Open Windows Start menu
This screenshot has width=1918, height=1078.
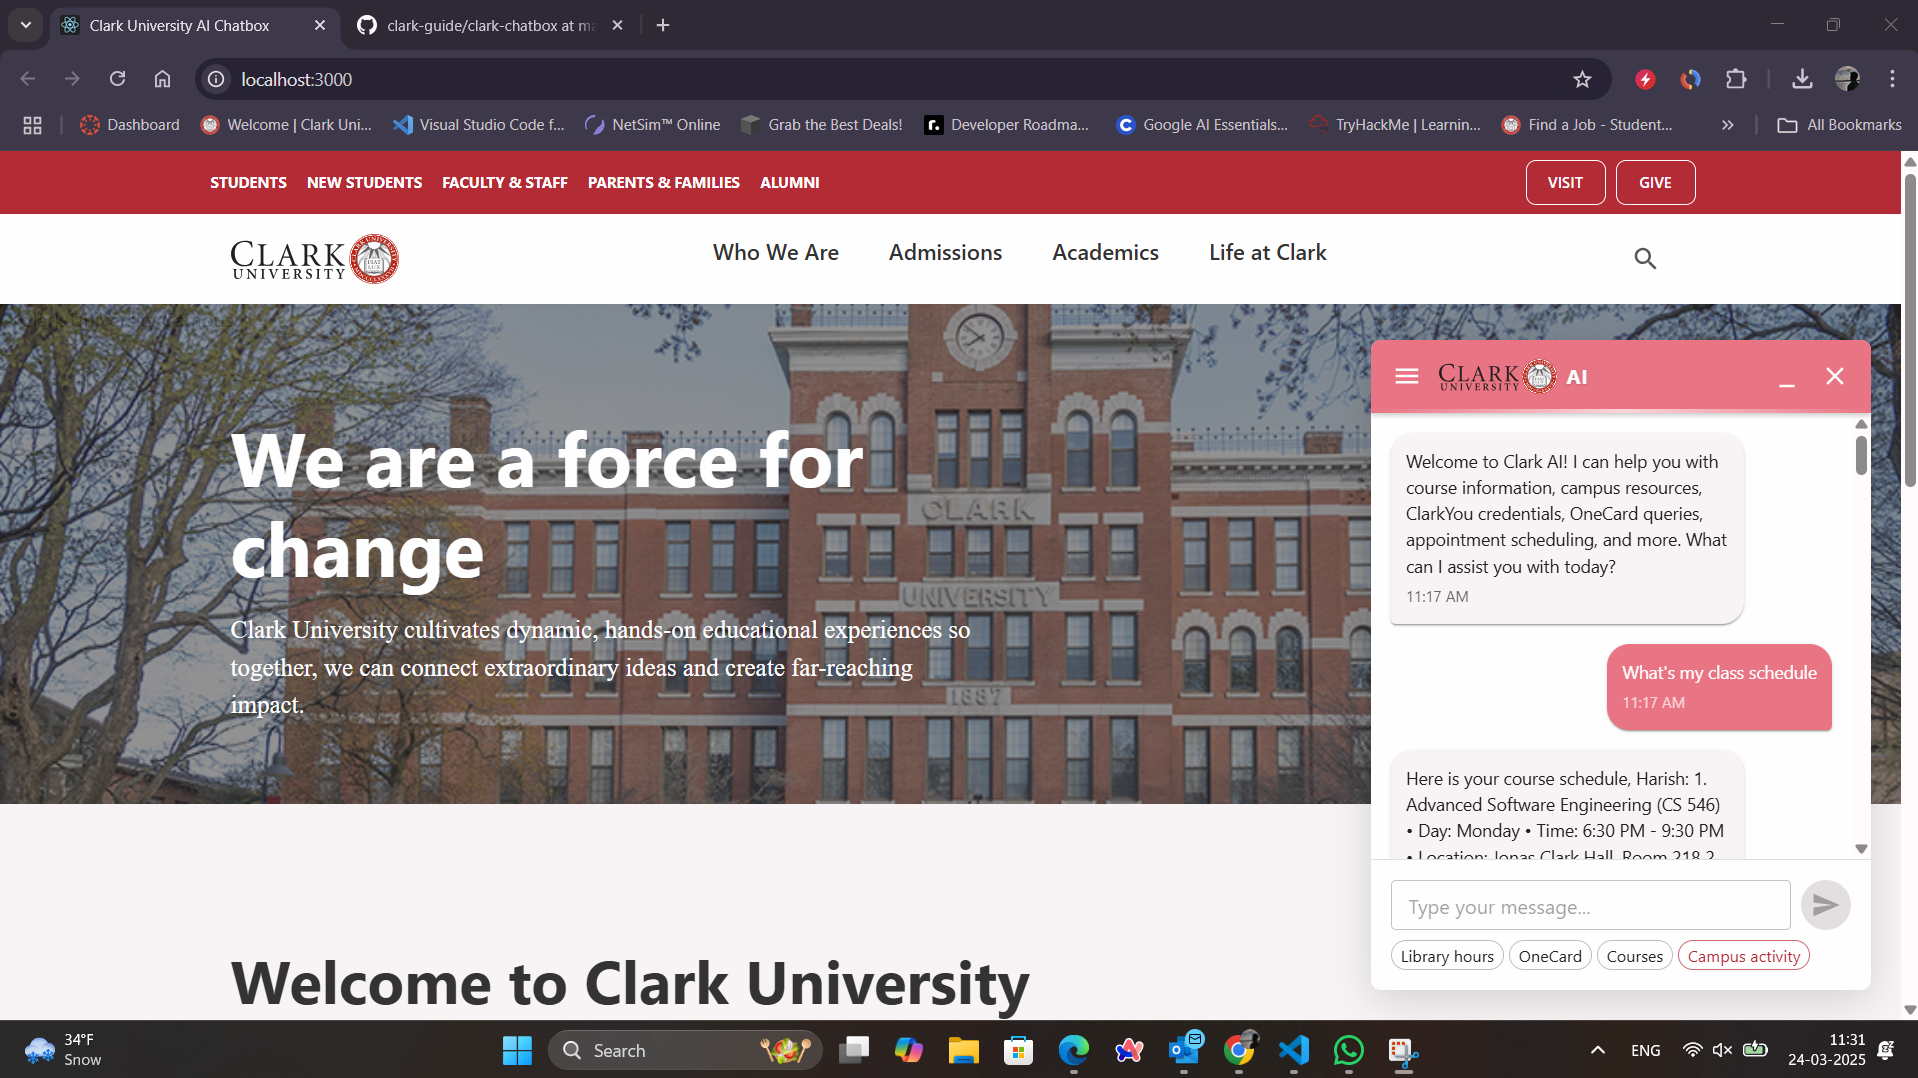(x=517, y=1051)
